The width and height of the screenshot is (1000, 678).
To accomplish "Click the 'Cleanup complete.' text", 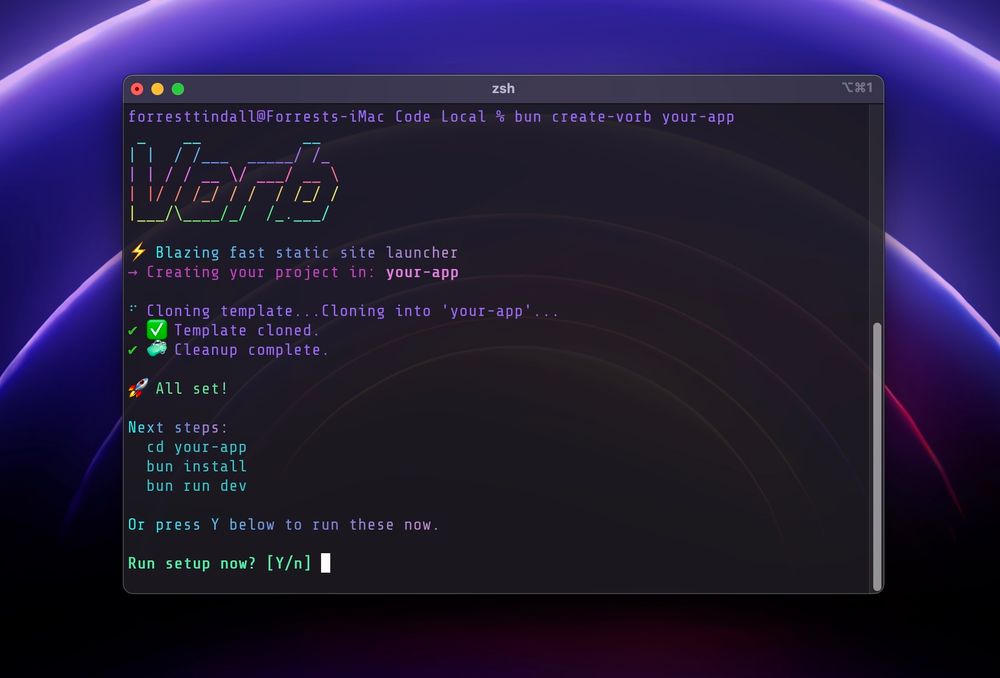I will (x=251, y=350).
